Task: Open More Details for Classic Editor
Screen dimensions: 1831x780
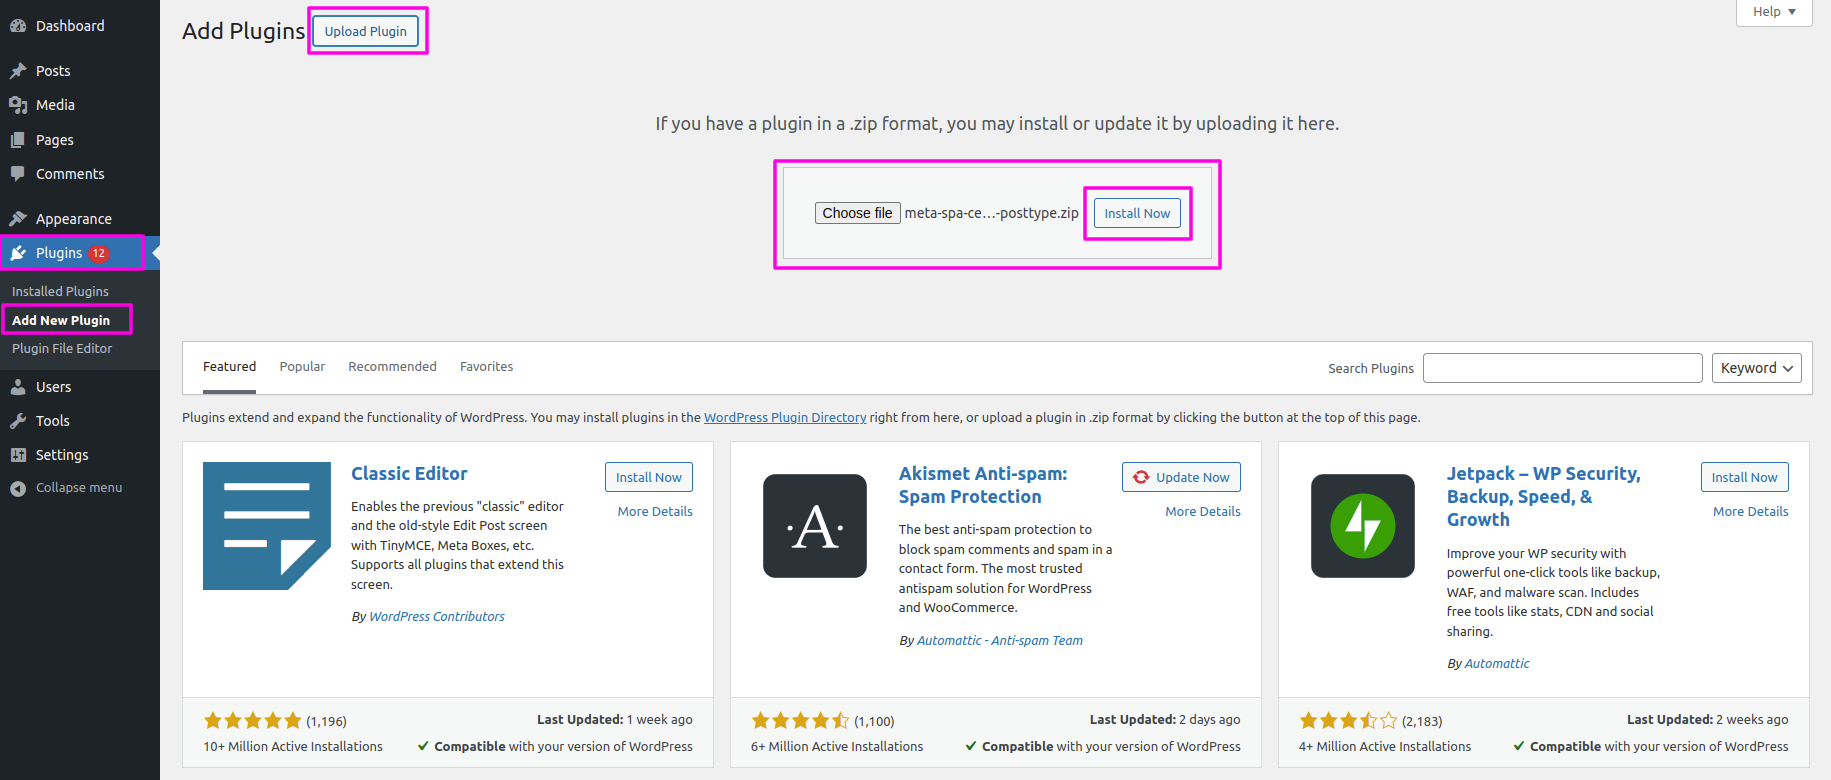Action: (655, 511)
